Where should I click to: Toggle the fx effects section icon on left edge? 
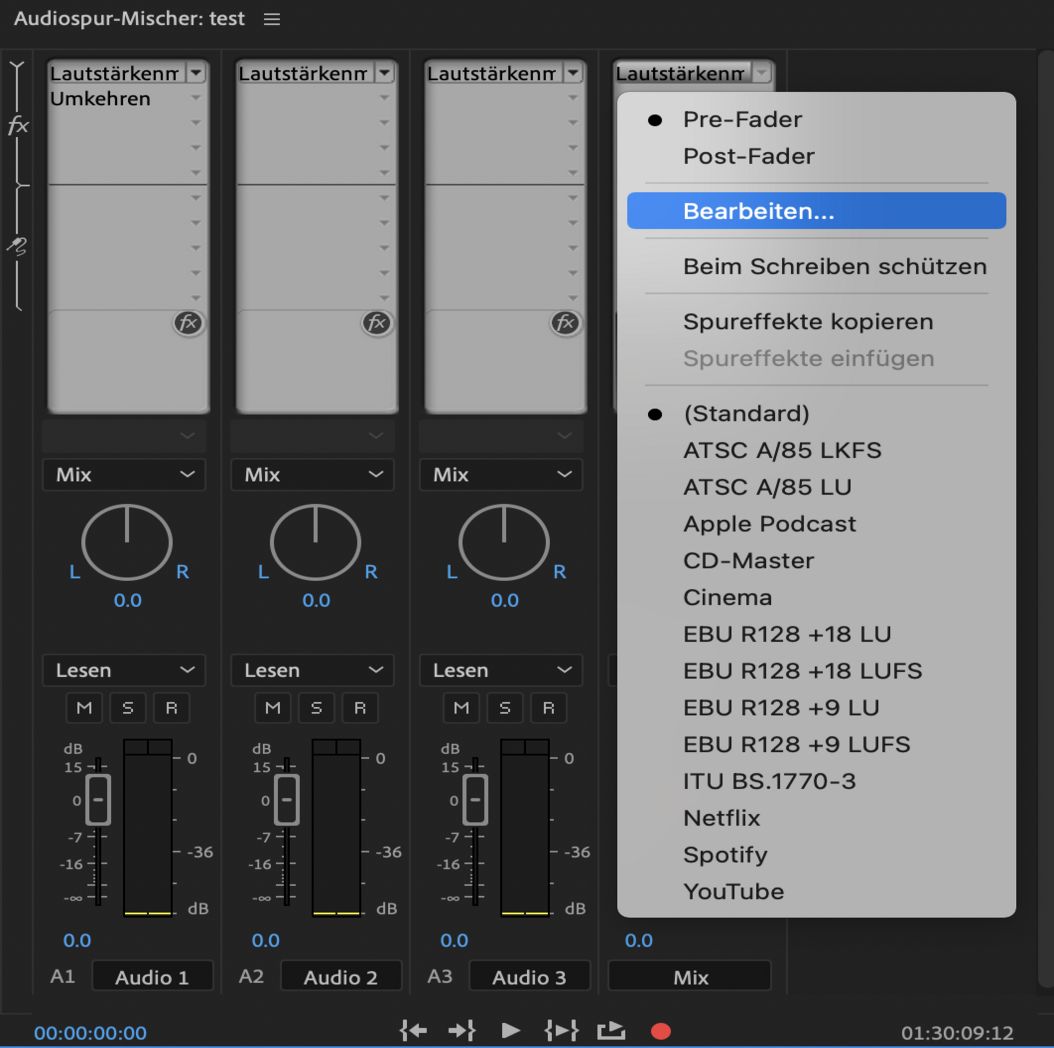click(18, 125)
